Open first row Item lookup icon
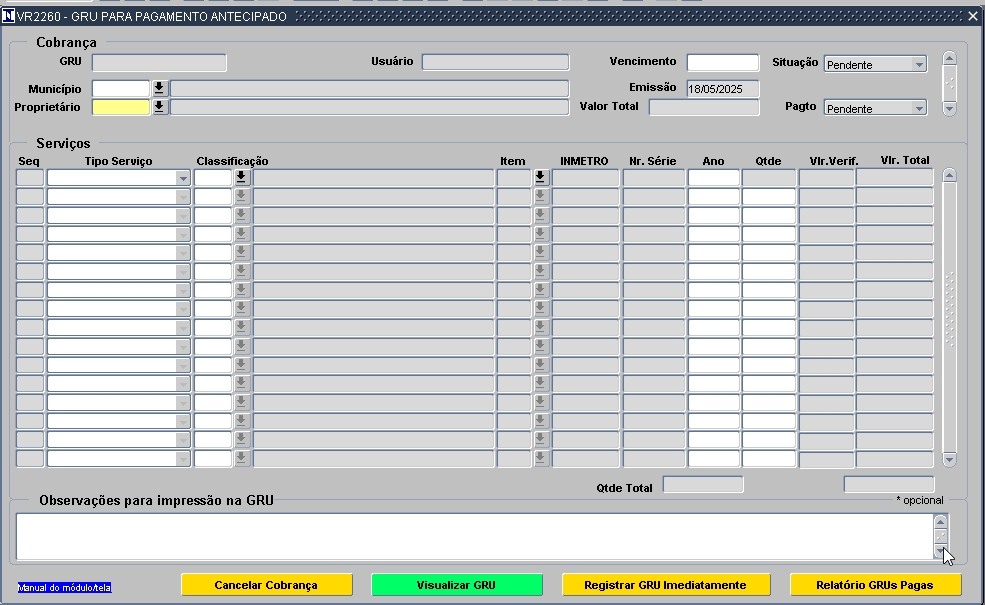Viewport: 985px width, 605px height. pyautogui.click(x=540, y=178)
